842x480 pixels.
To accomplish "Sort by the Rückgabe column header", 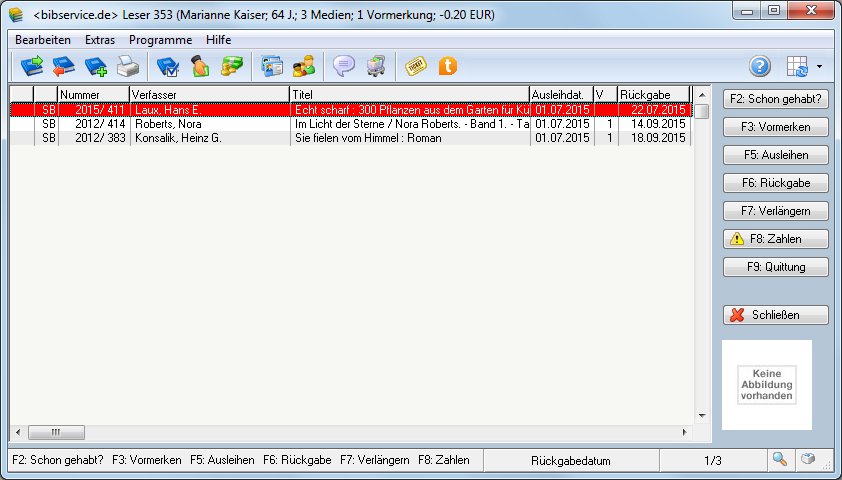I will click(652, 94).
